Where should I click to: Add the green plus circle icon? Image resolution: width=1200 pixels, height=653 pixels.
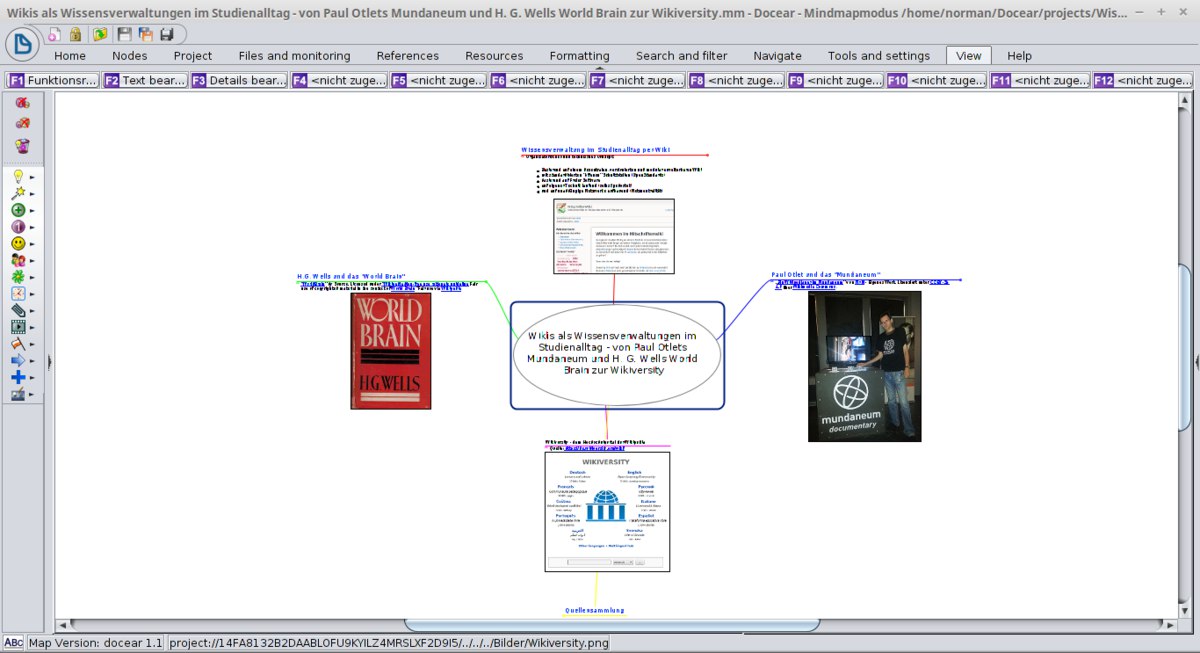[18, 210]
